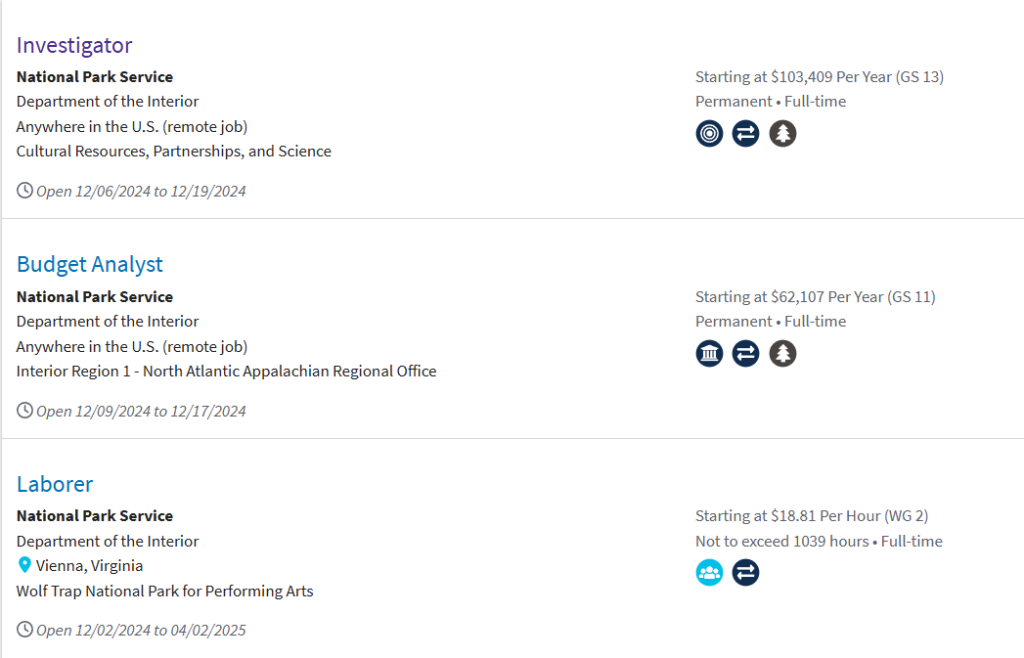Click Cultural Resources, Partnerships, and Science text
This screenshot has width=1024, height=658.
click(174, 152)
